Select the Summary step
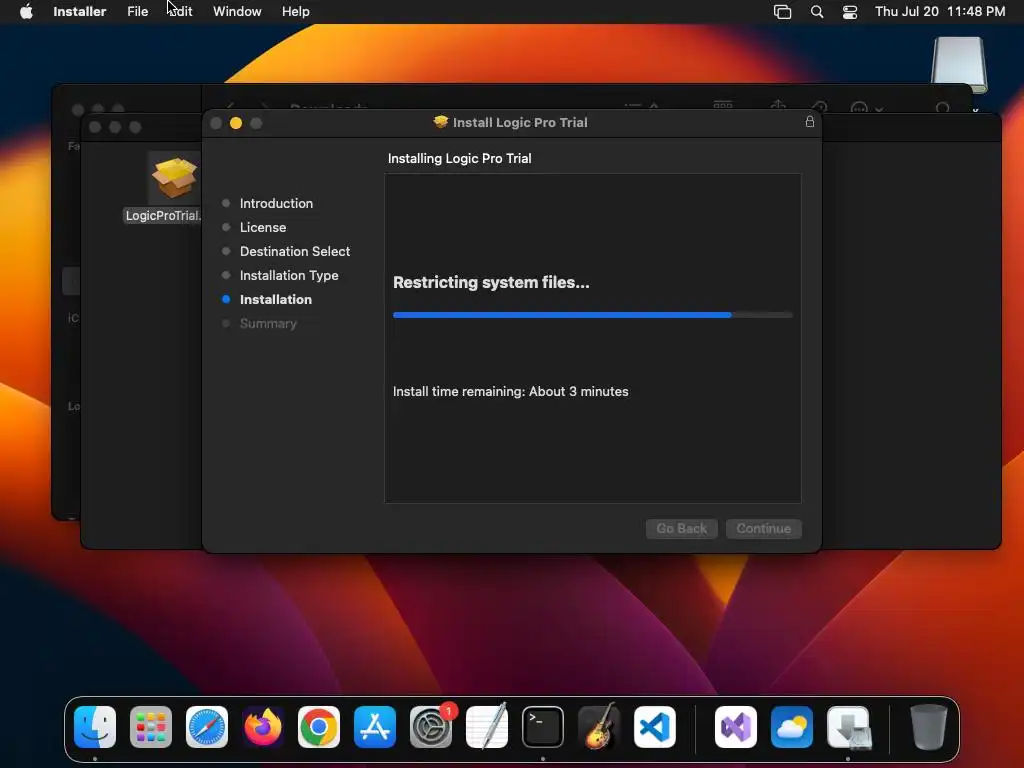The image size is (1024, 768). coord(268,323)
